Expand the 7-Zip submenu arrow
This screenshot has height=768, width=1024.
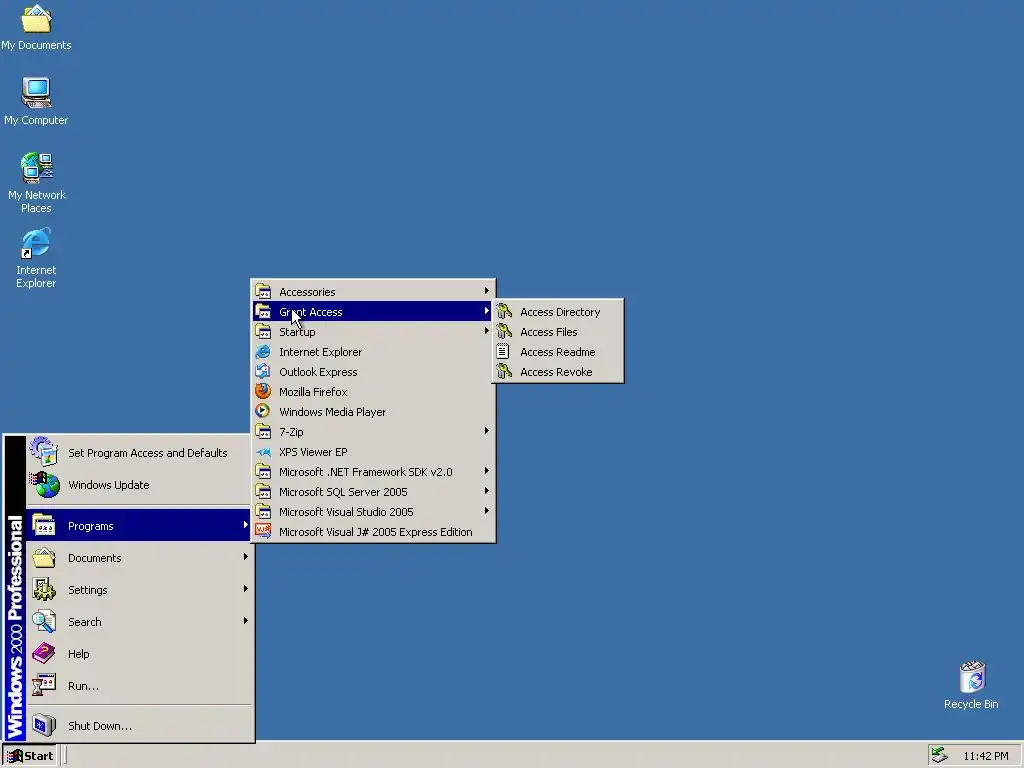(487, 431)
